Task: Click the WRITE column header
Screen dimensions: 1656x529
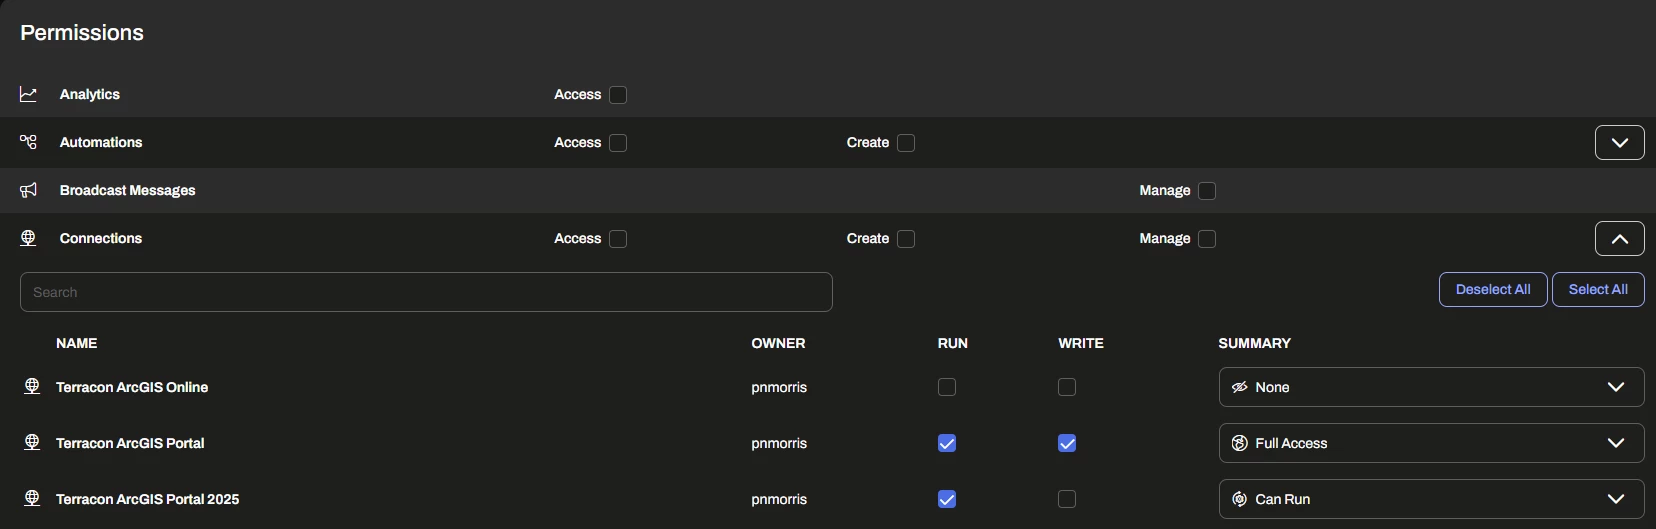Action: click(1081, 343)
